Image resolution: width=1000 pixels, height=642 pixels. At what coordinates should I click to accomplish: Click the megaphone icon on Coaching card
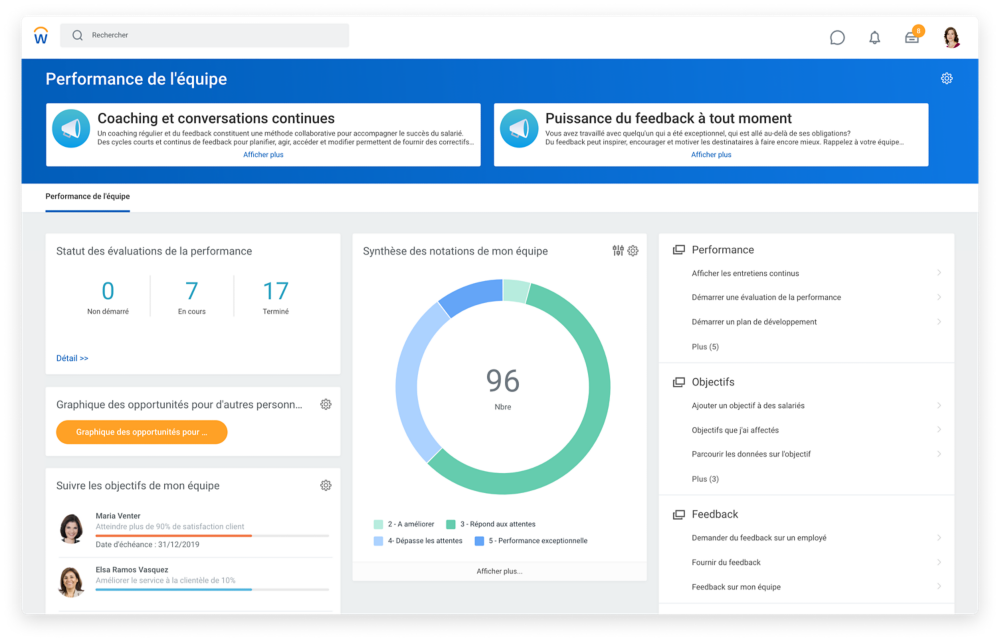point(71,128)
